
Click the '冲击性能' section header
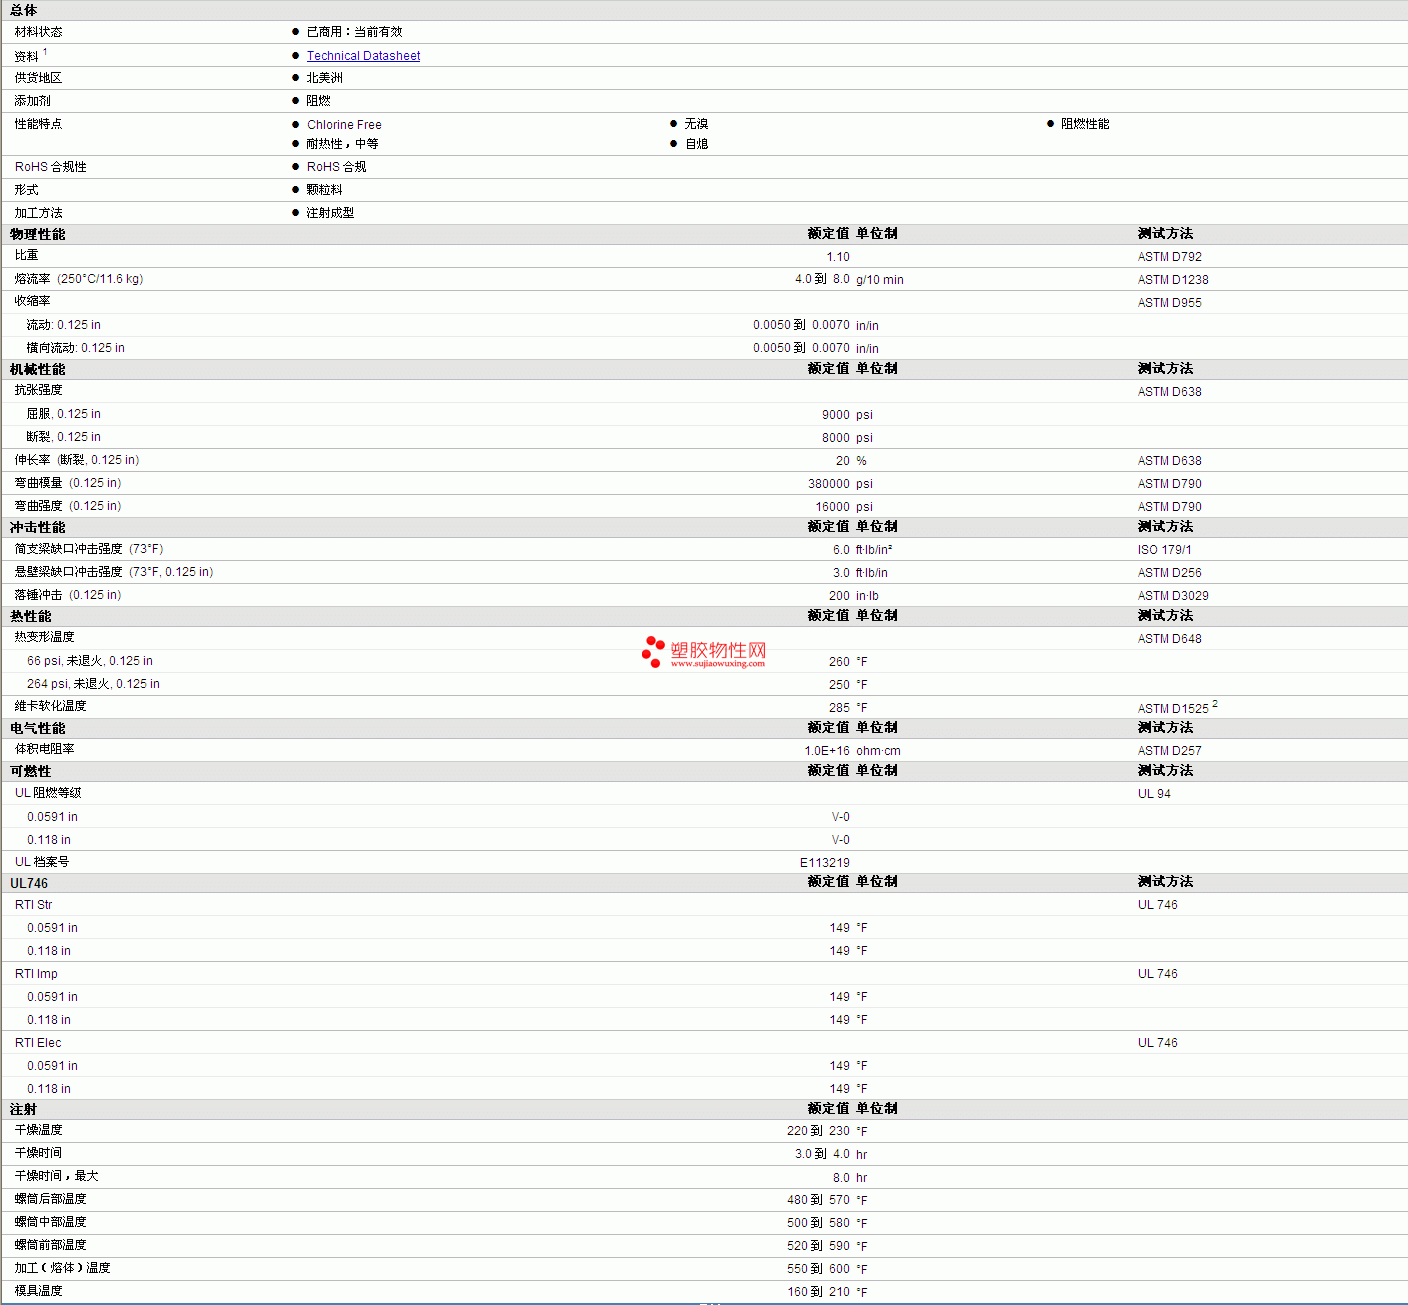pyautogui.click(x=38, y=527)
